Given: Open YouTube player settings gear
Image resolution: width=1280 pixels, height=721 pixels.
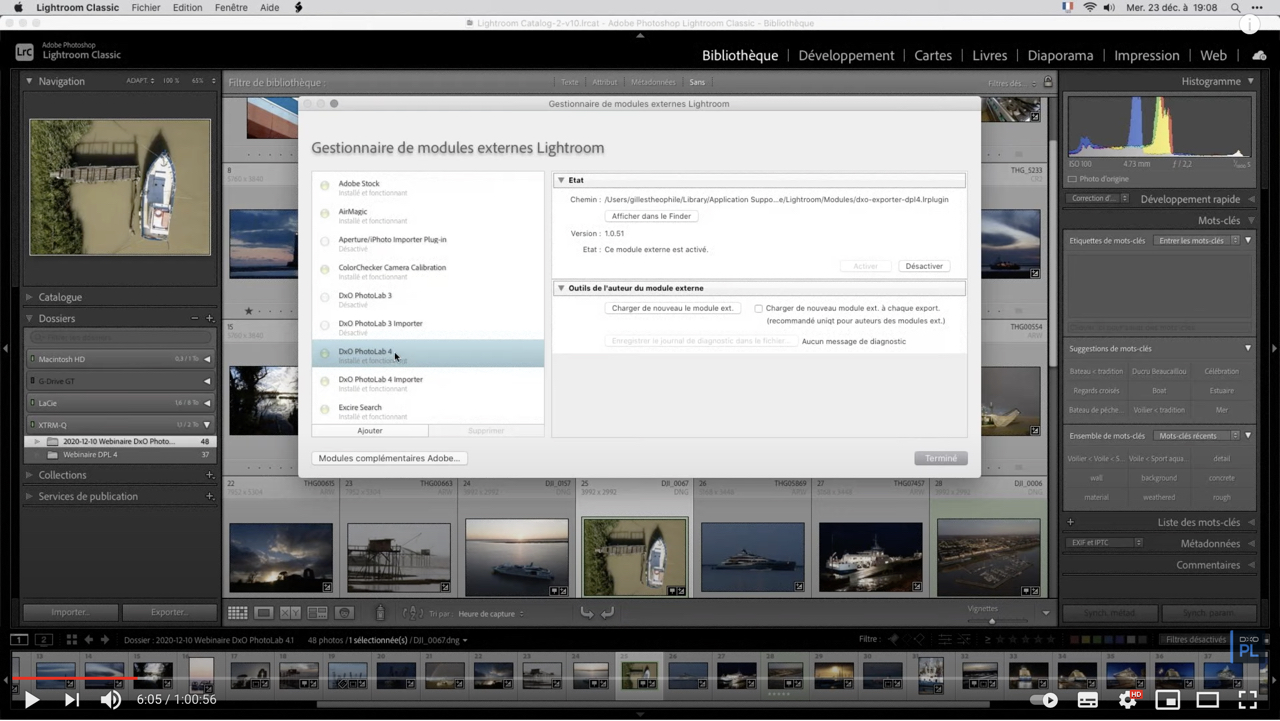Looking at the screenshot, I should (x=1128, y=700).
